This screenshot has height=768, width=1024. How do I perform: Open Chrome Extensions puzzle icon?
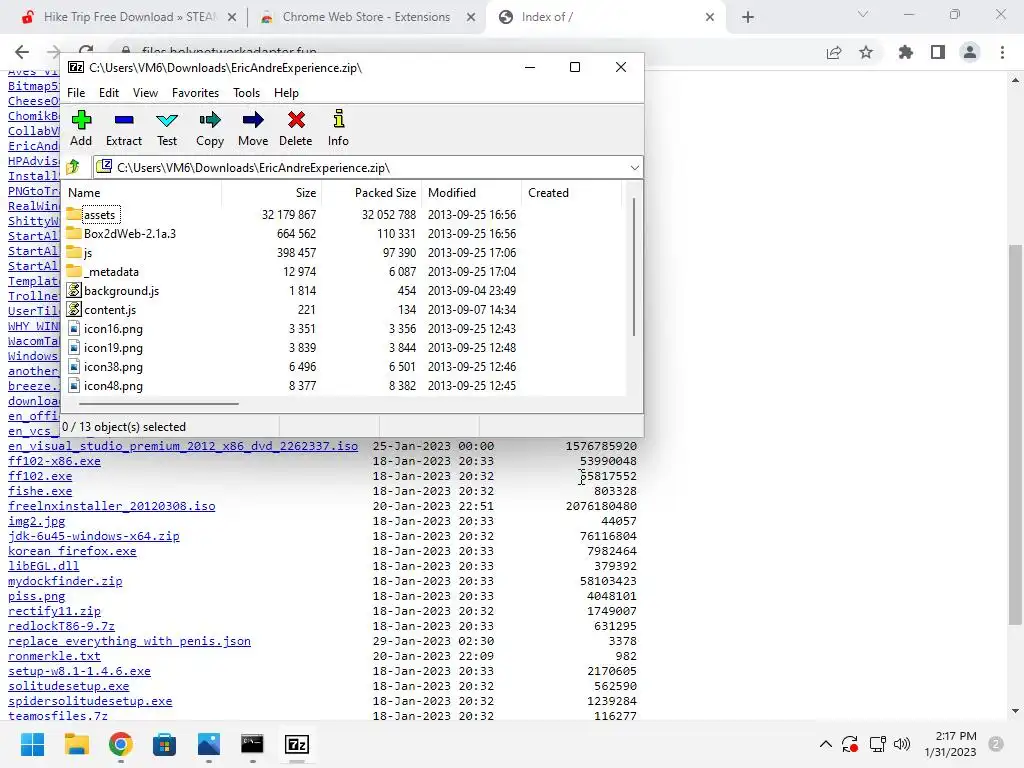coord(905,52)
